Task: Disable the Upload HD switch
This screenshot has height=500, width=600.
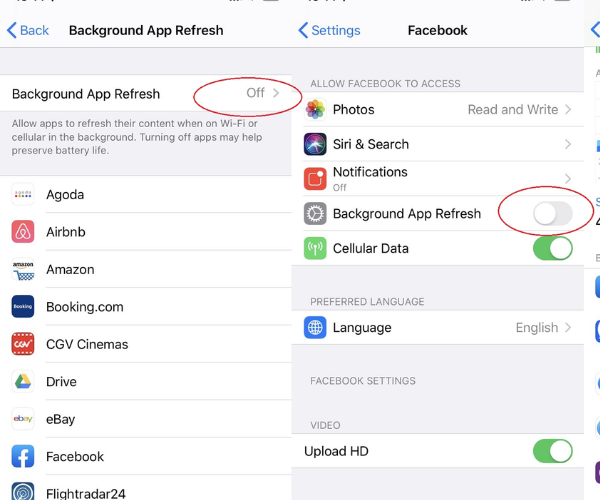Action: pyautogui.click(x=552, y=451)
